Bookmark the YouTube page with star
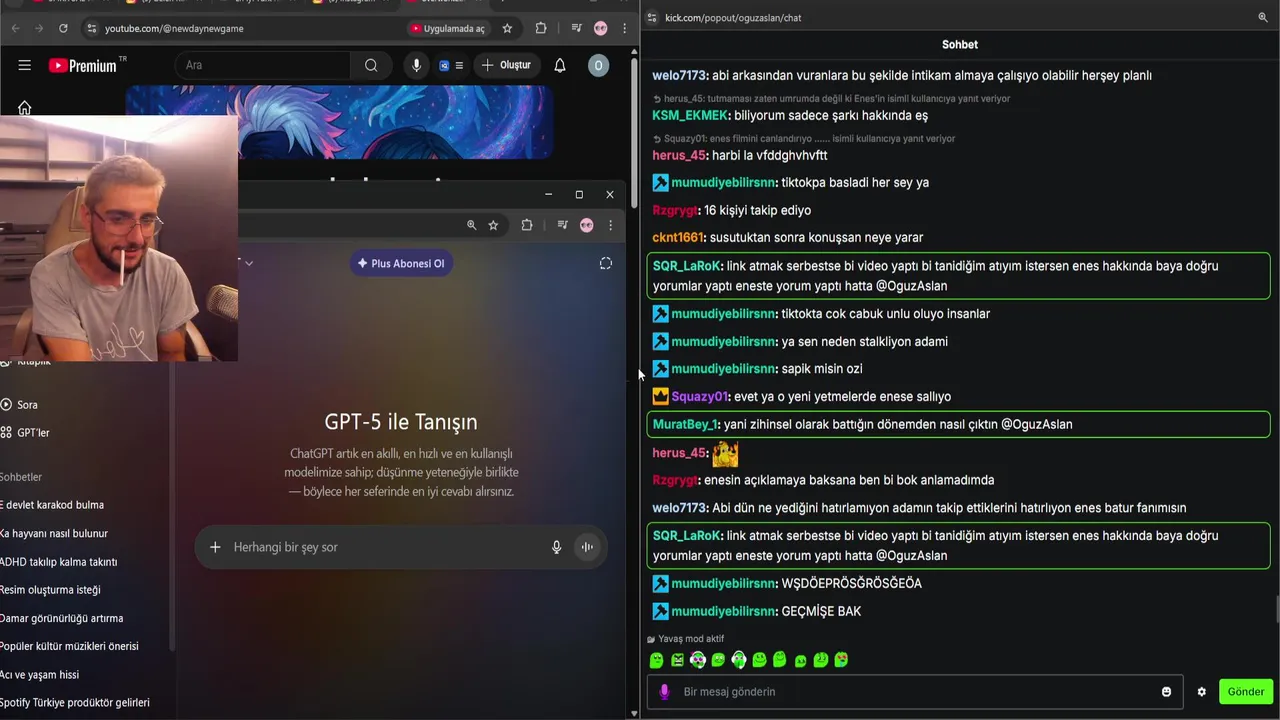This screenshot has width=1280, height=720. pyautogui.click(x=507, y=29)
